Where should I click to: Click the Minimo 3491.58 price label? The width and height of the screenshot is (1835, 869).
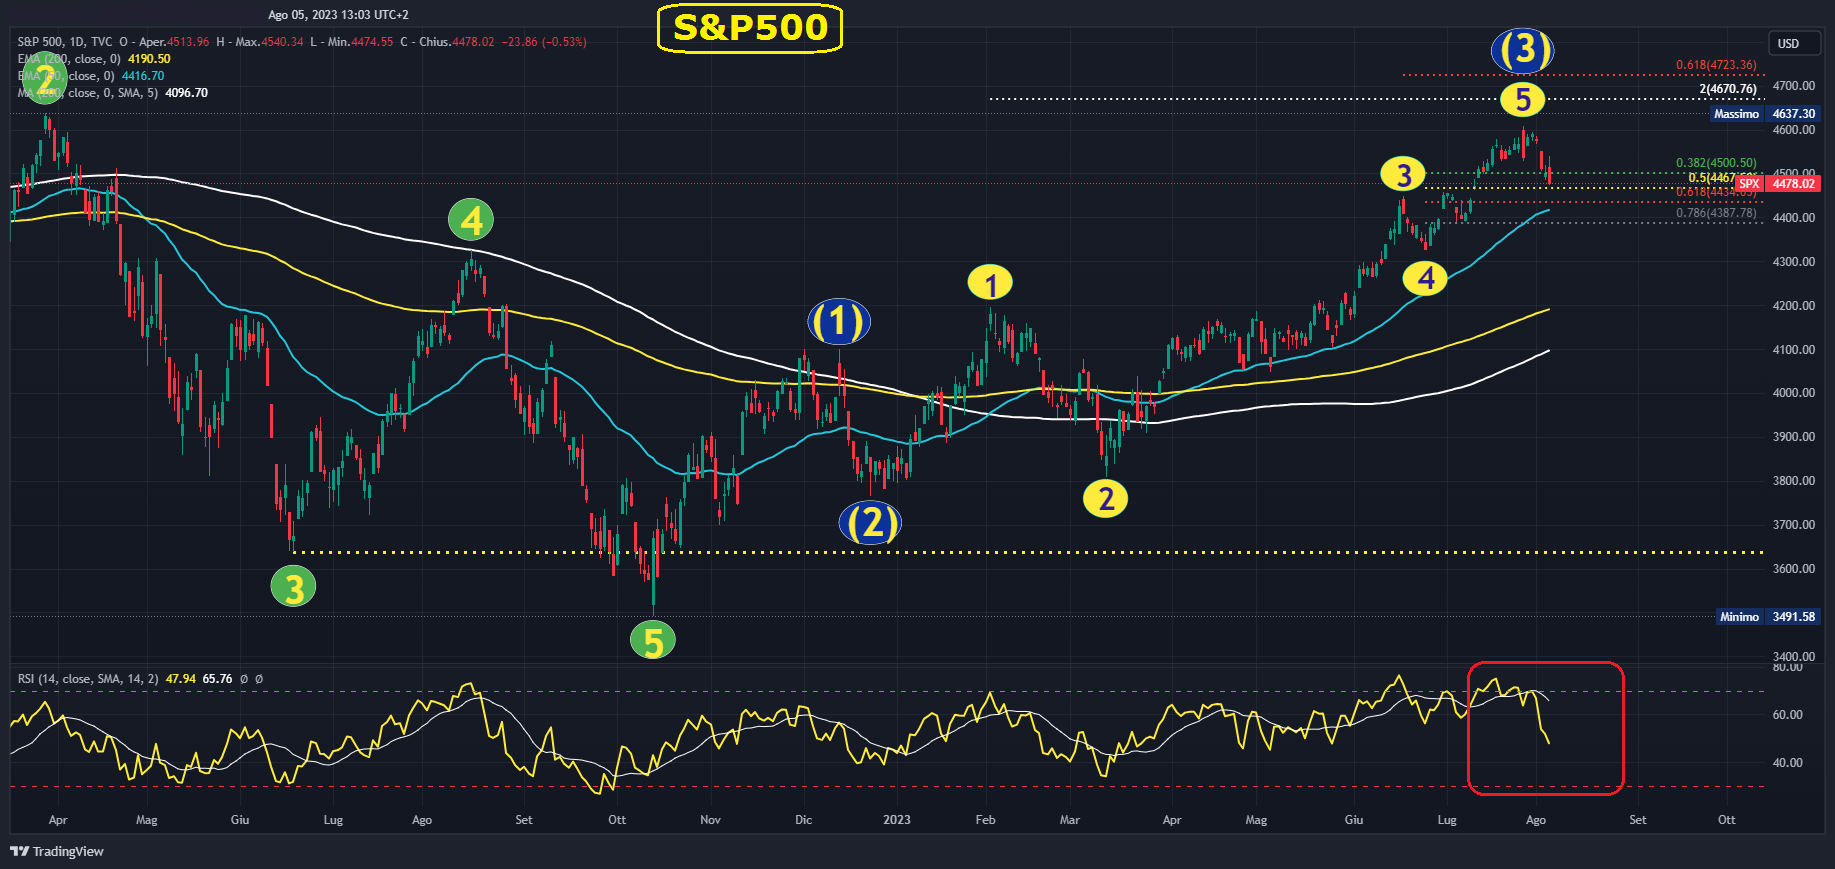click(x=1768, y=617)
